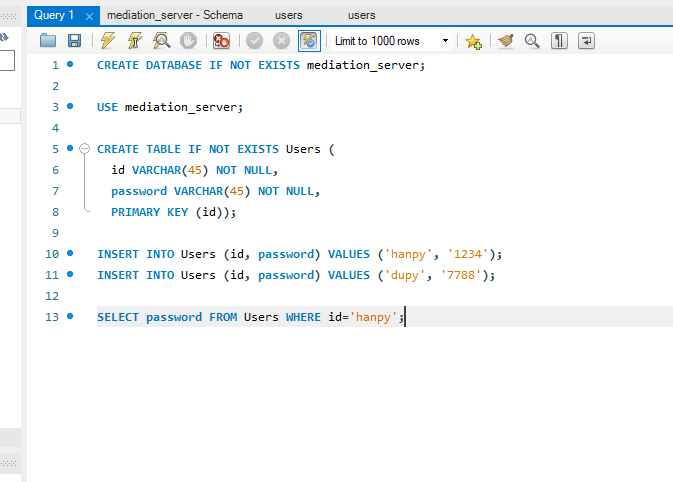This screenshot has width=673, height=482.
Task: Execute statement under the cursor
Action: [x=135, y=41]
